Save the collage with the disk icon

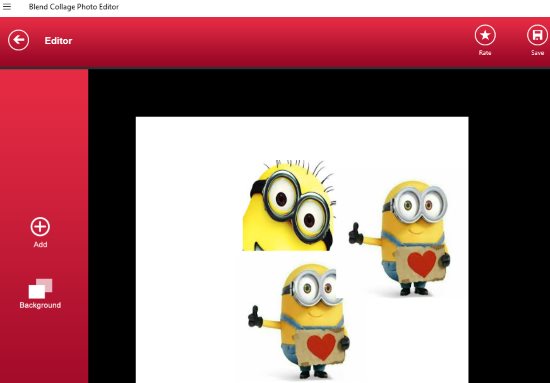(x=537, y=35)
